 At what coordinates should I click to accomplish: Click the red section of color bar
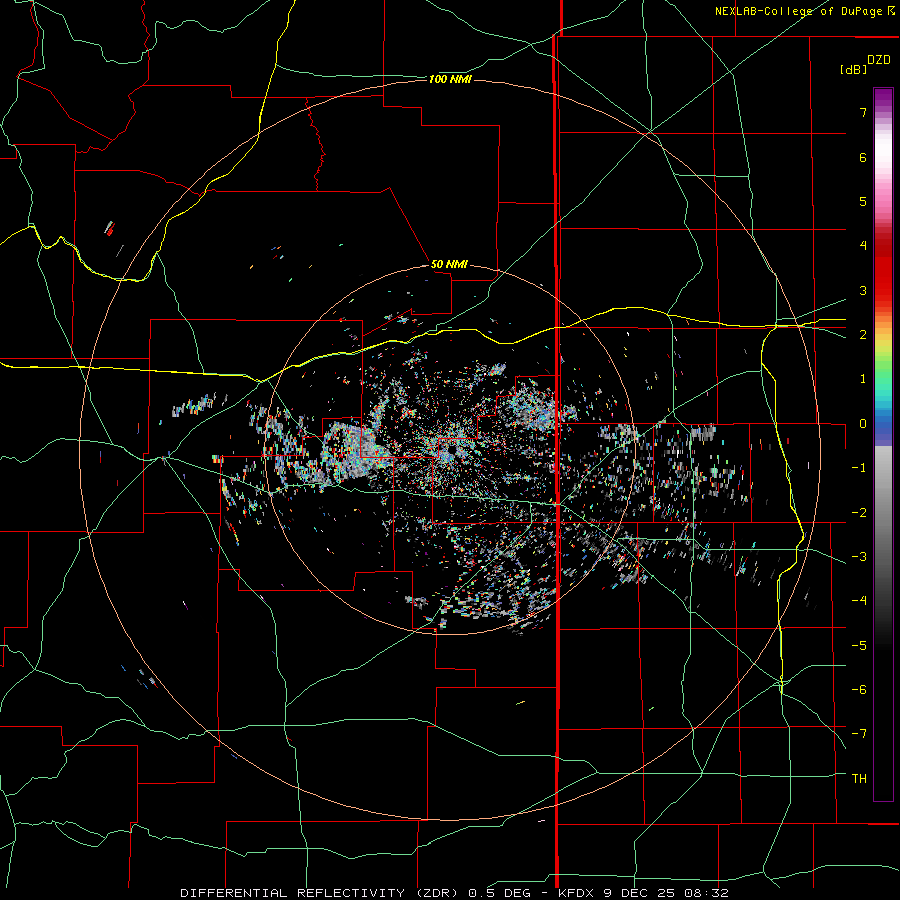(x=883, y=270)
